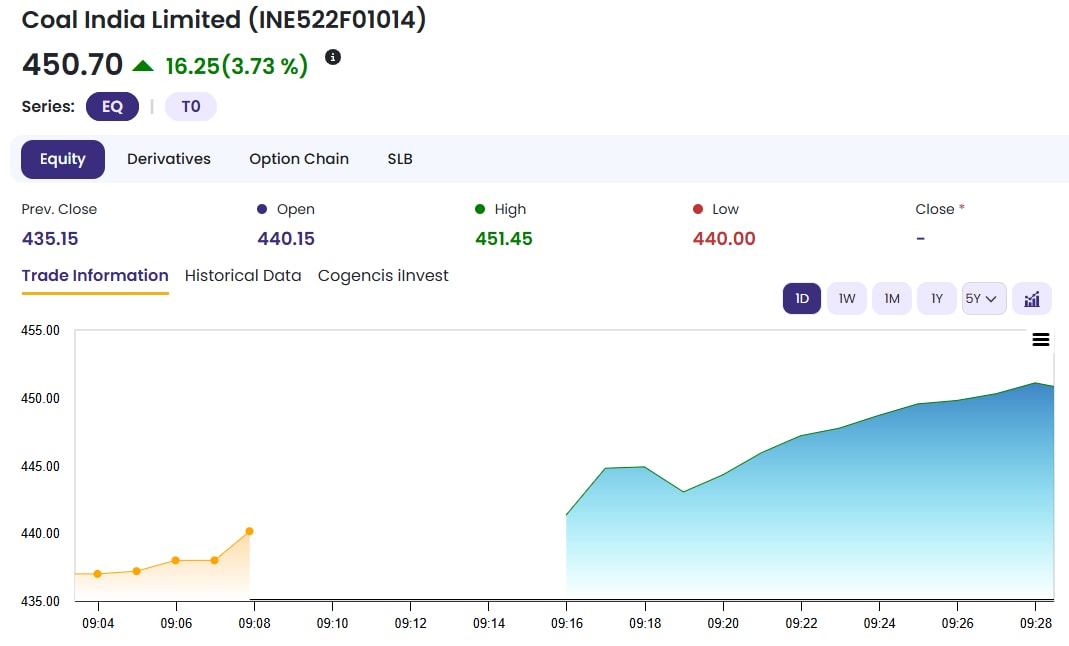Click the info icon beside price change
This screenshot has height=646, width=1069.
pyautogui.click(x=333, y=57)
